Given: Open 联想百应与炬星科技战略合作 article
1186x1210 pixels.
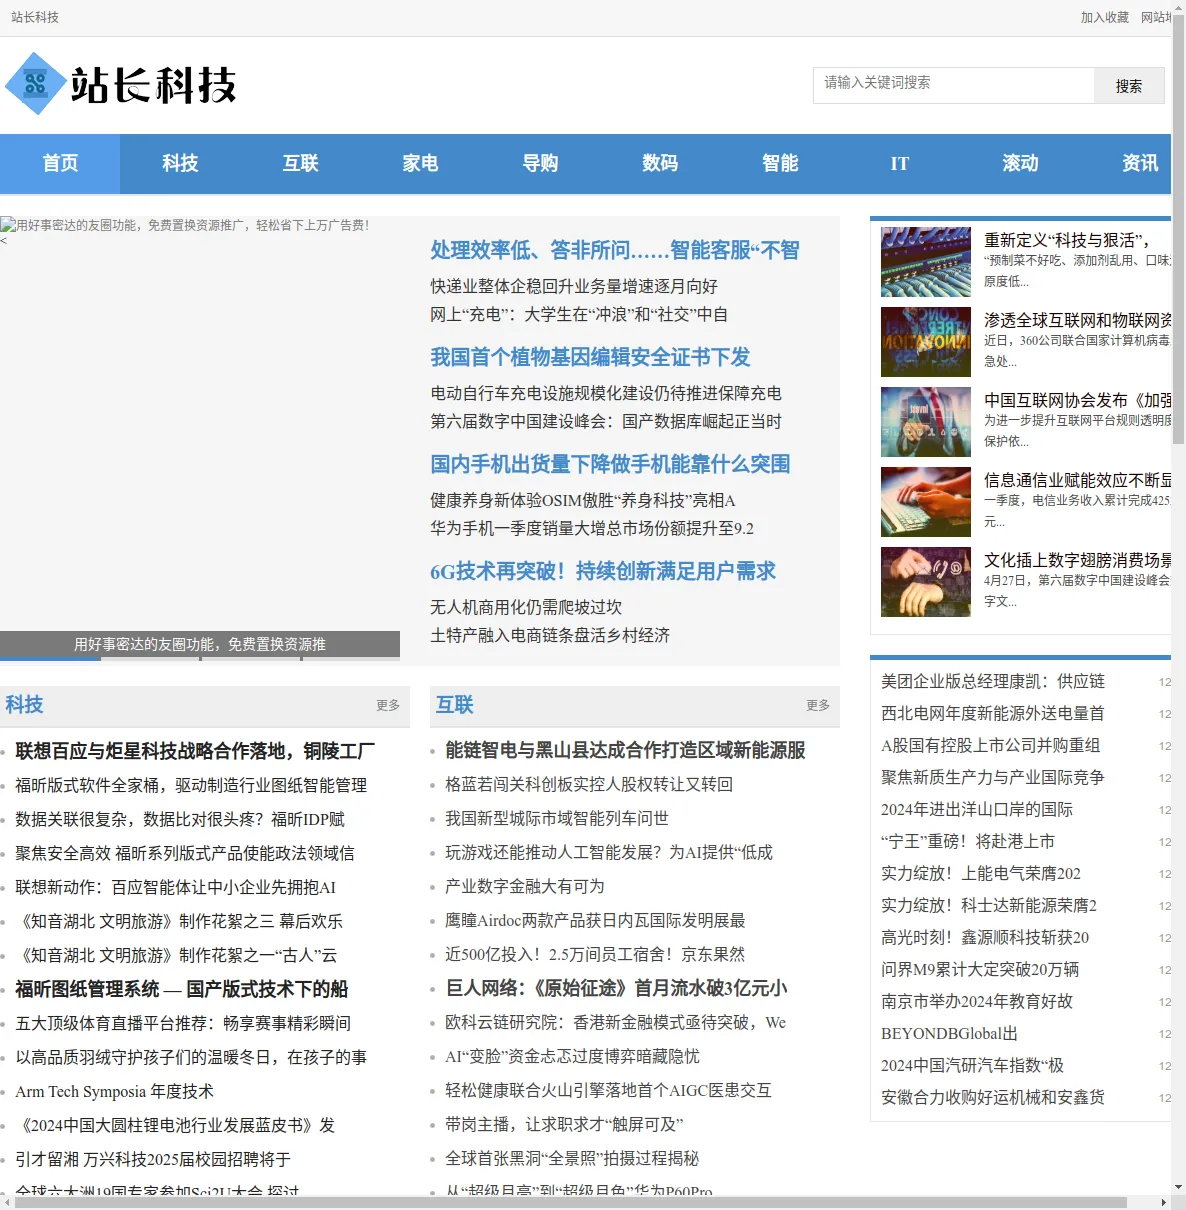Looking at the screenshot, I should tap(195, 751).
